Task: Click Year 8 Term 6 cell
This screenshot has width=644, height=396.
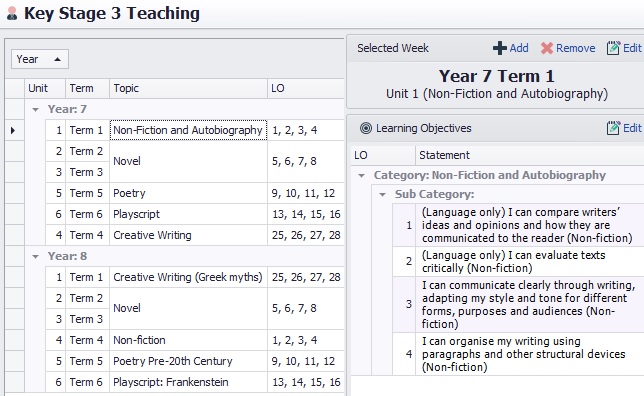Action: click(87, 382)
